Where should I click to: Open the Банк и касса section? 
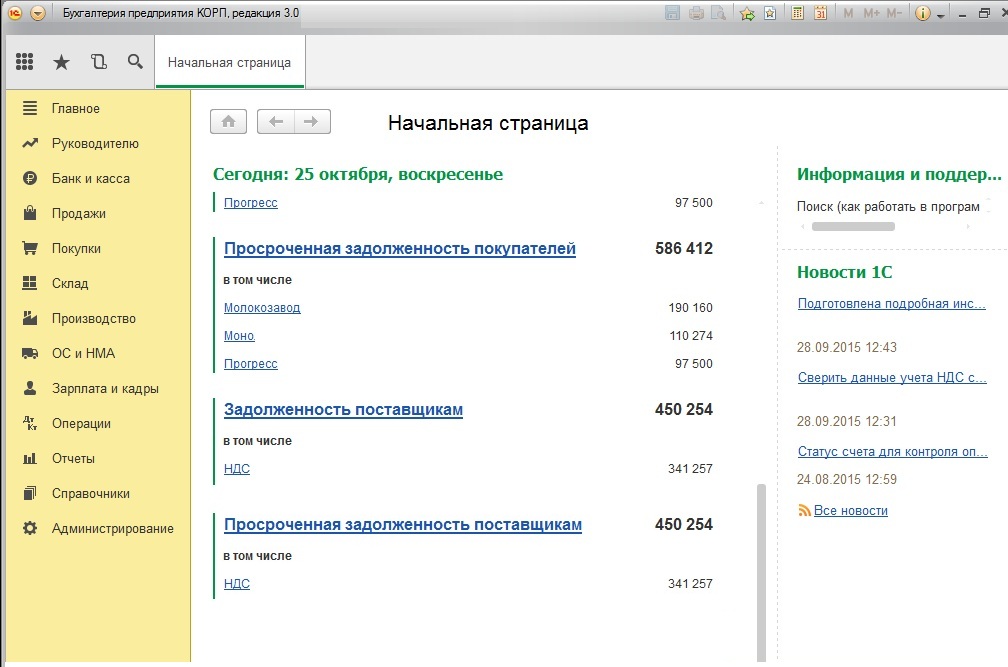point(91,179)
